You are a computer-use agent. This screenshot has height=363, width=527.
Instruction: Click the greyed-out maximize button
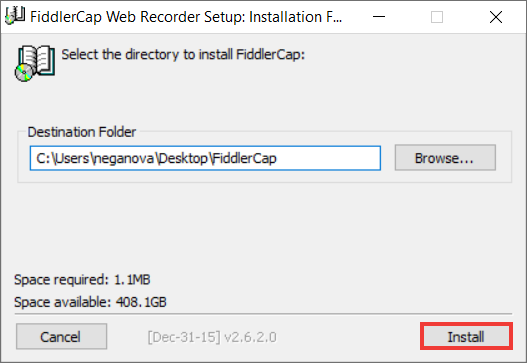coord(437,17)
